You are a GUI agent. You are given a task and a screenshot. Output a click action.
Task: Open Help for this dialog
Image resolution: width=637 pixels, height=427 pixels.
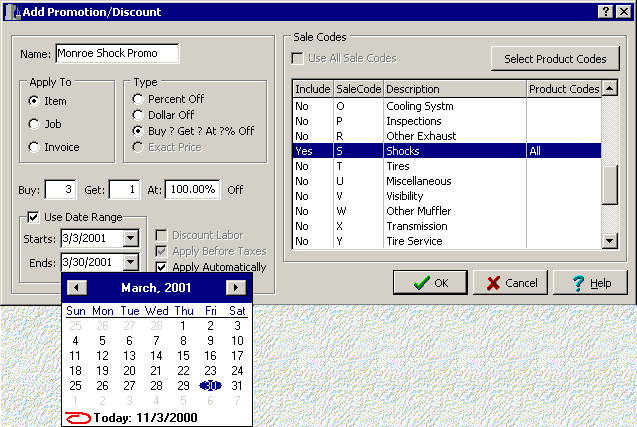pos(589,283)
